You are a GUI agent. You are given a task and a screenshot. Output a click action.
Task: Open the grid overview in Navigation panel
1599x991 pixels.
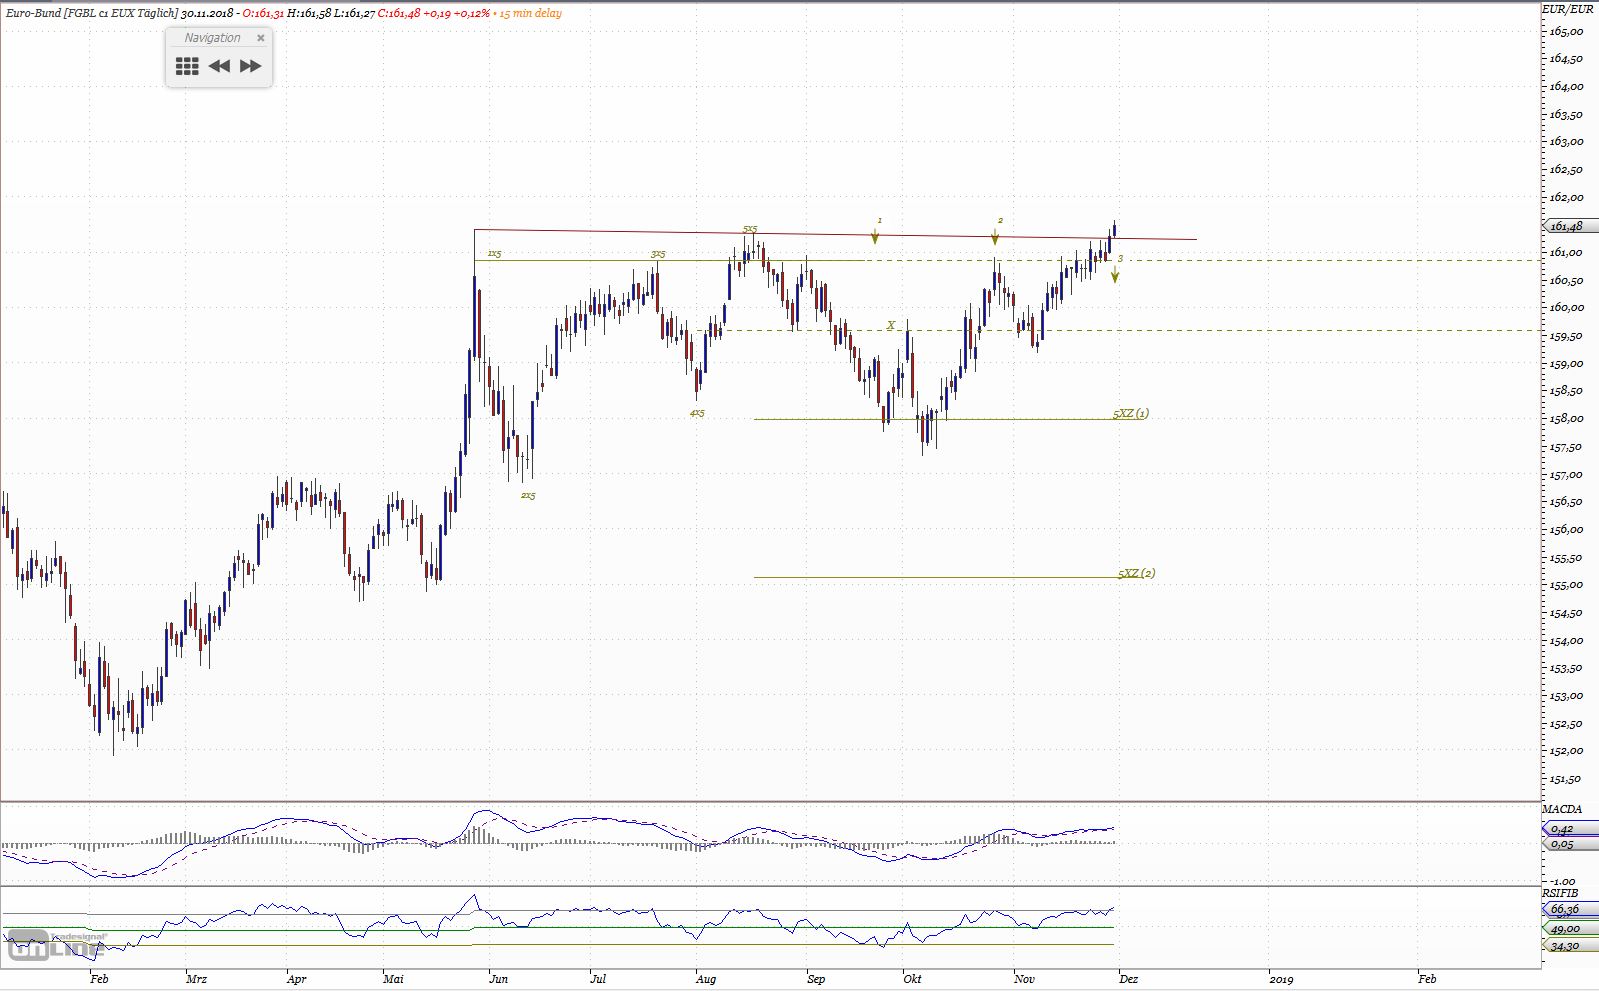pyautogui.click(x=187, y=66)
